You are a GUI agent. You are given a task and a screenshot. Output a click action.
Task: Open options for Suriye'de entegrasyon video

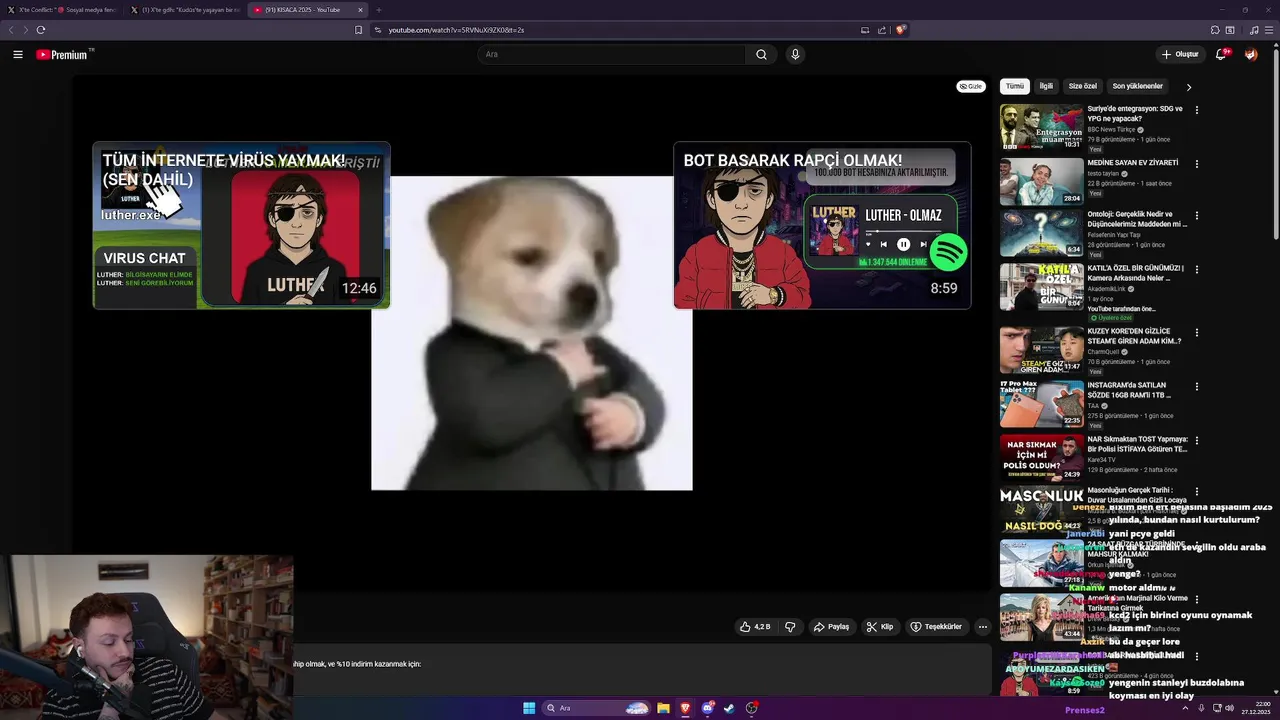click(x=1196, y=110)
